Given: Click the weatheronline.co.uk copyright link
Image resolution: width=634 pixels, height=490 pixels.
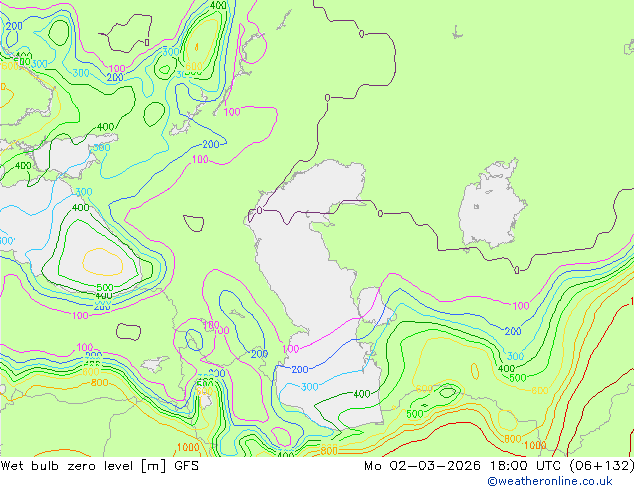Looking at the screenshot, I should 550,481.
